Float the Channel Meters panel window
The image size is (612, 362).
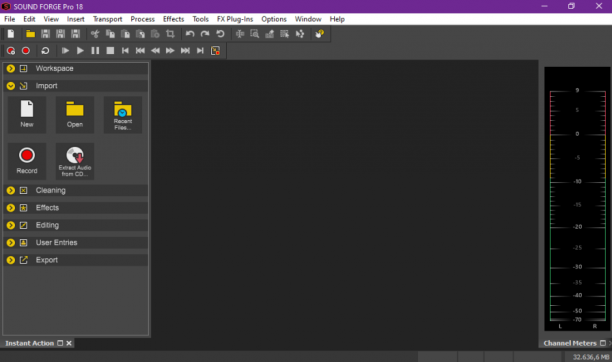tap(603, 343)
